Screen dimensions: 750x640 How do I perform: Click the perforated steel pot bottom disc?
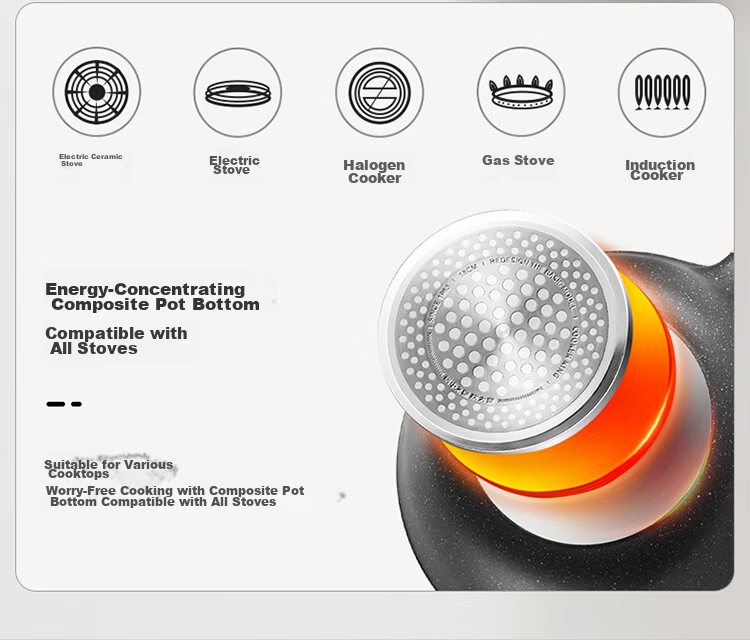(504, 330)
